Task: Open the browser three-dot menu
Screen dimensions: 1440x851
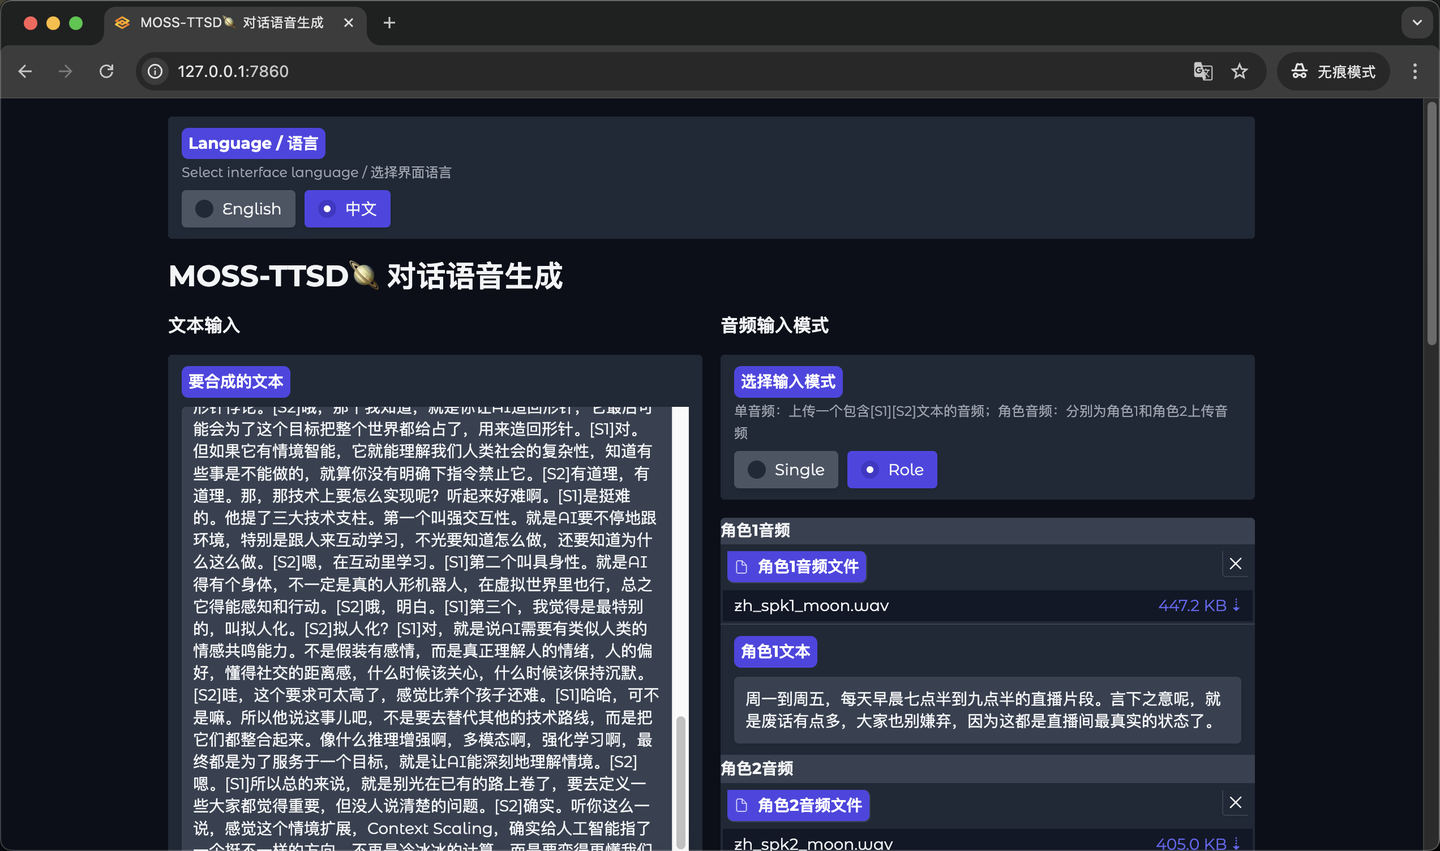Action: click(1415, 71)
